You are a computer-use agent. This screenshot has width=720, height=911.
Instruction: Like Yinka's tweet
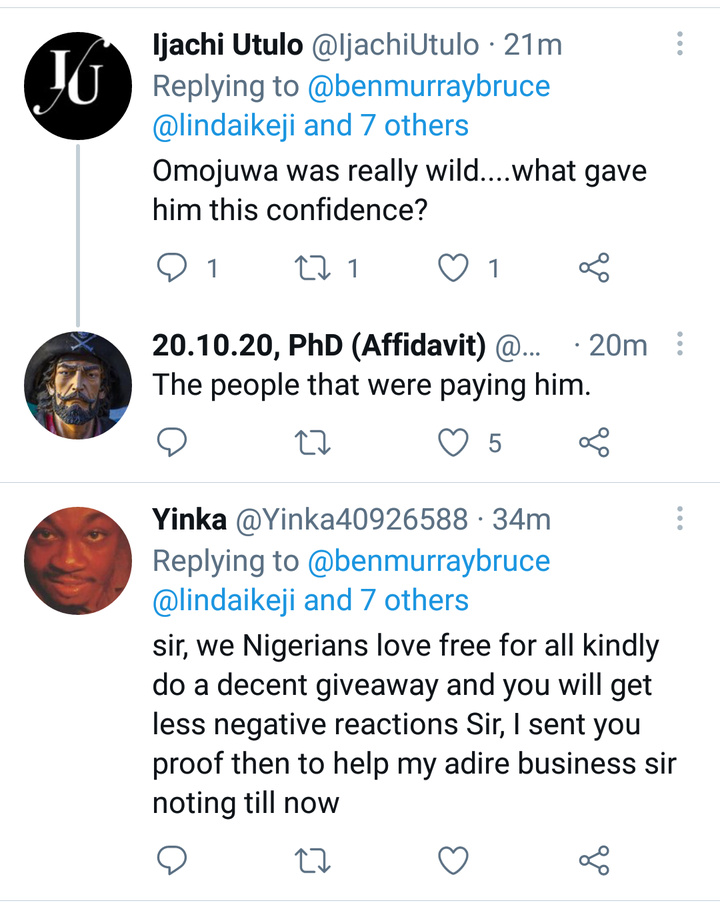[453, 860]
